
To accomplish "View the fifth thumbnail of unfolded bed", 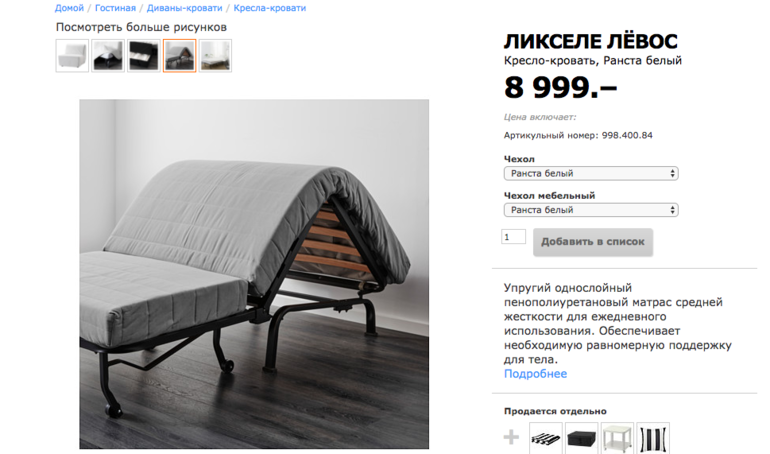I will (216, 55).
